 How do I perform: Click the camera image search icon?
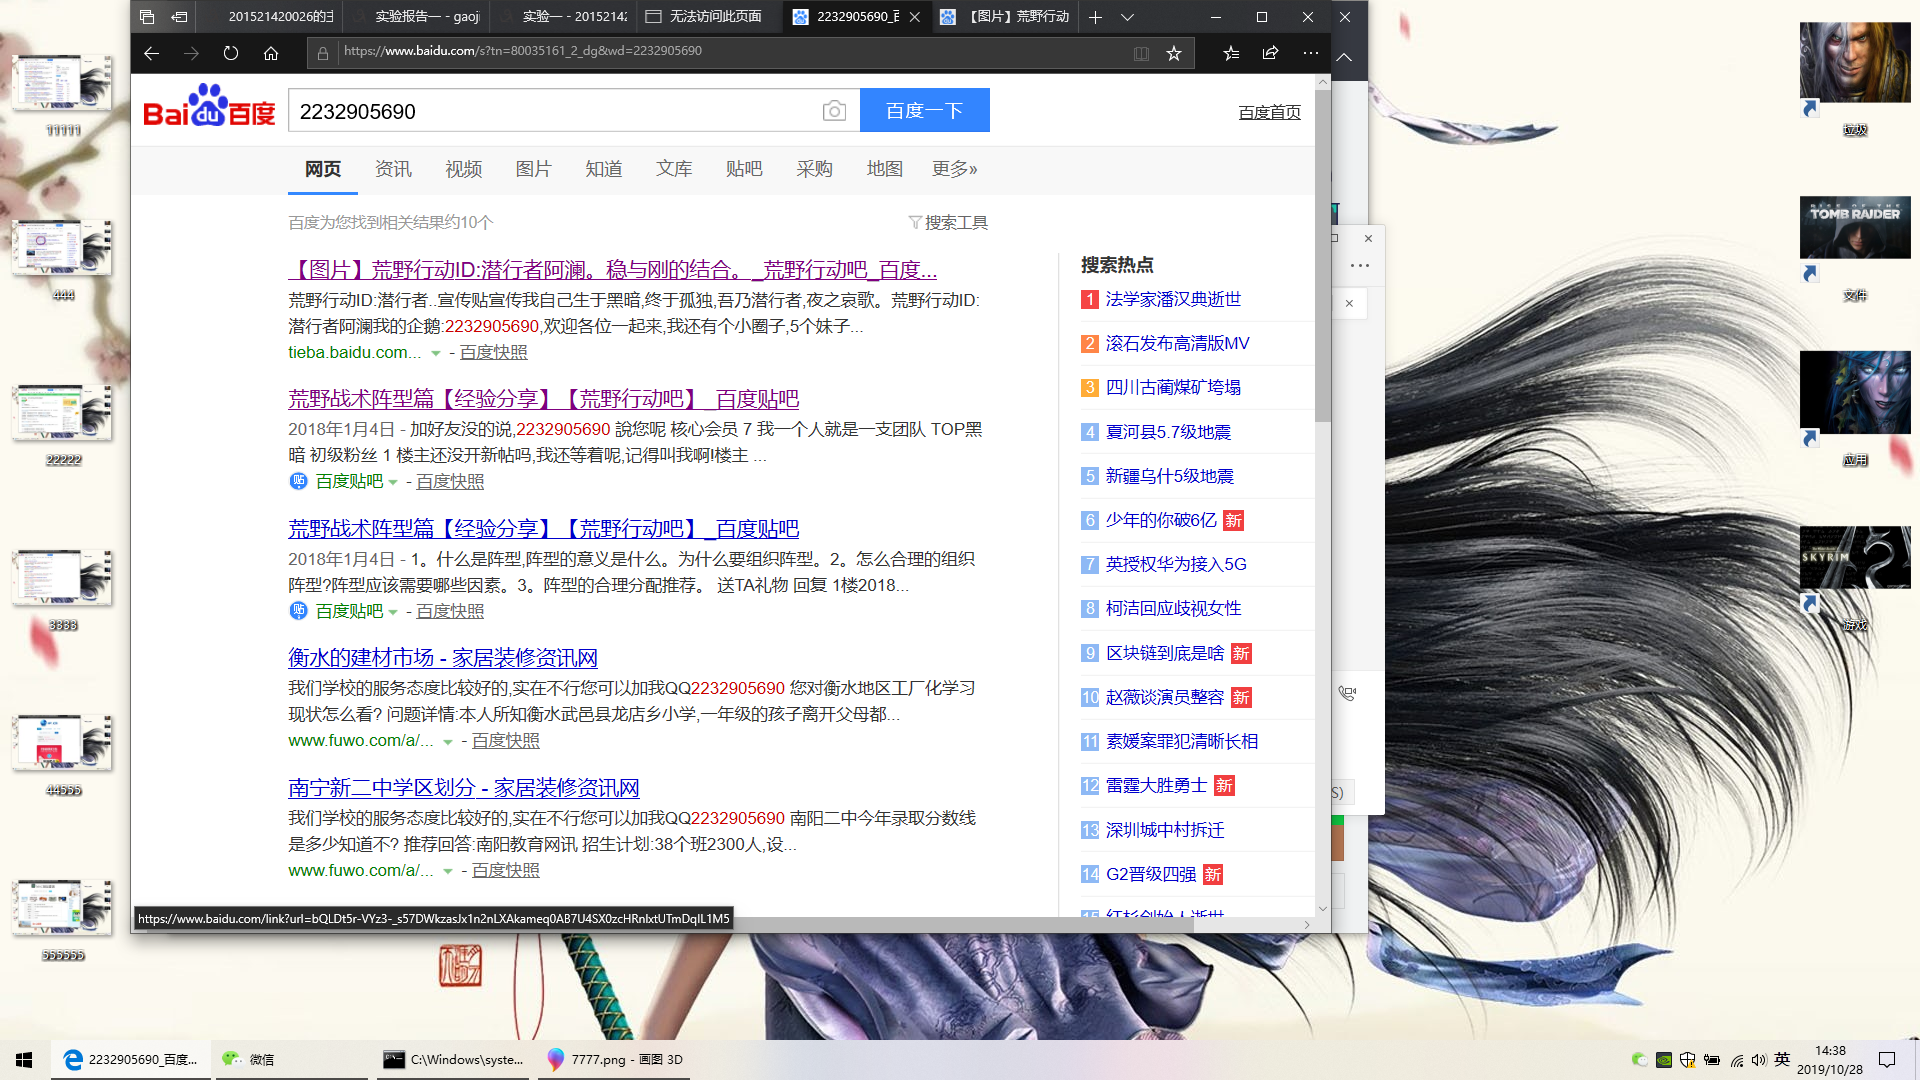click(834, 111)
